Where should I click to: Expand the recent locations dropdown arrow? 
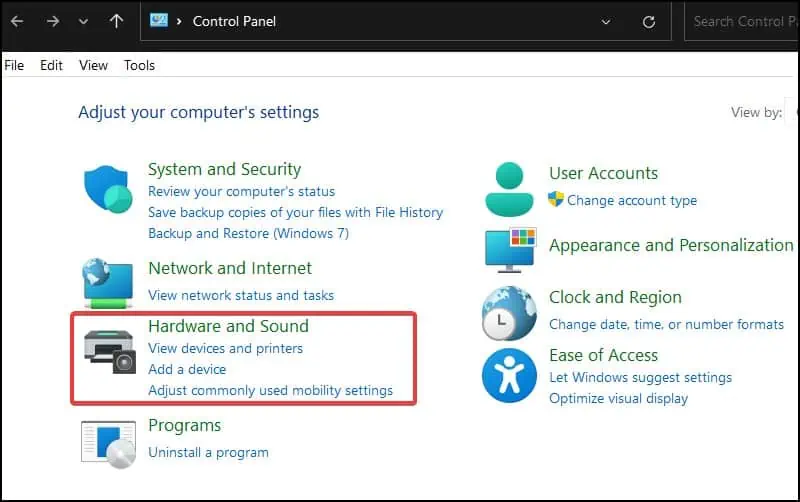84,21
